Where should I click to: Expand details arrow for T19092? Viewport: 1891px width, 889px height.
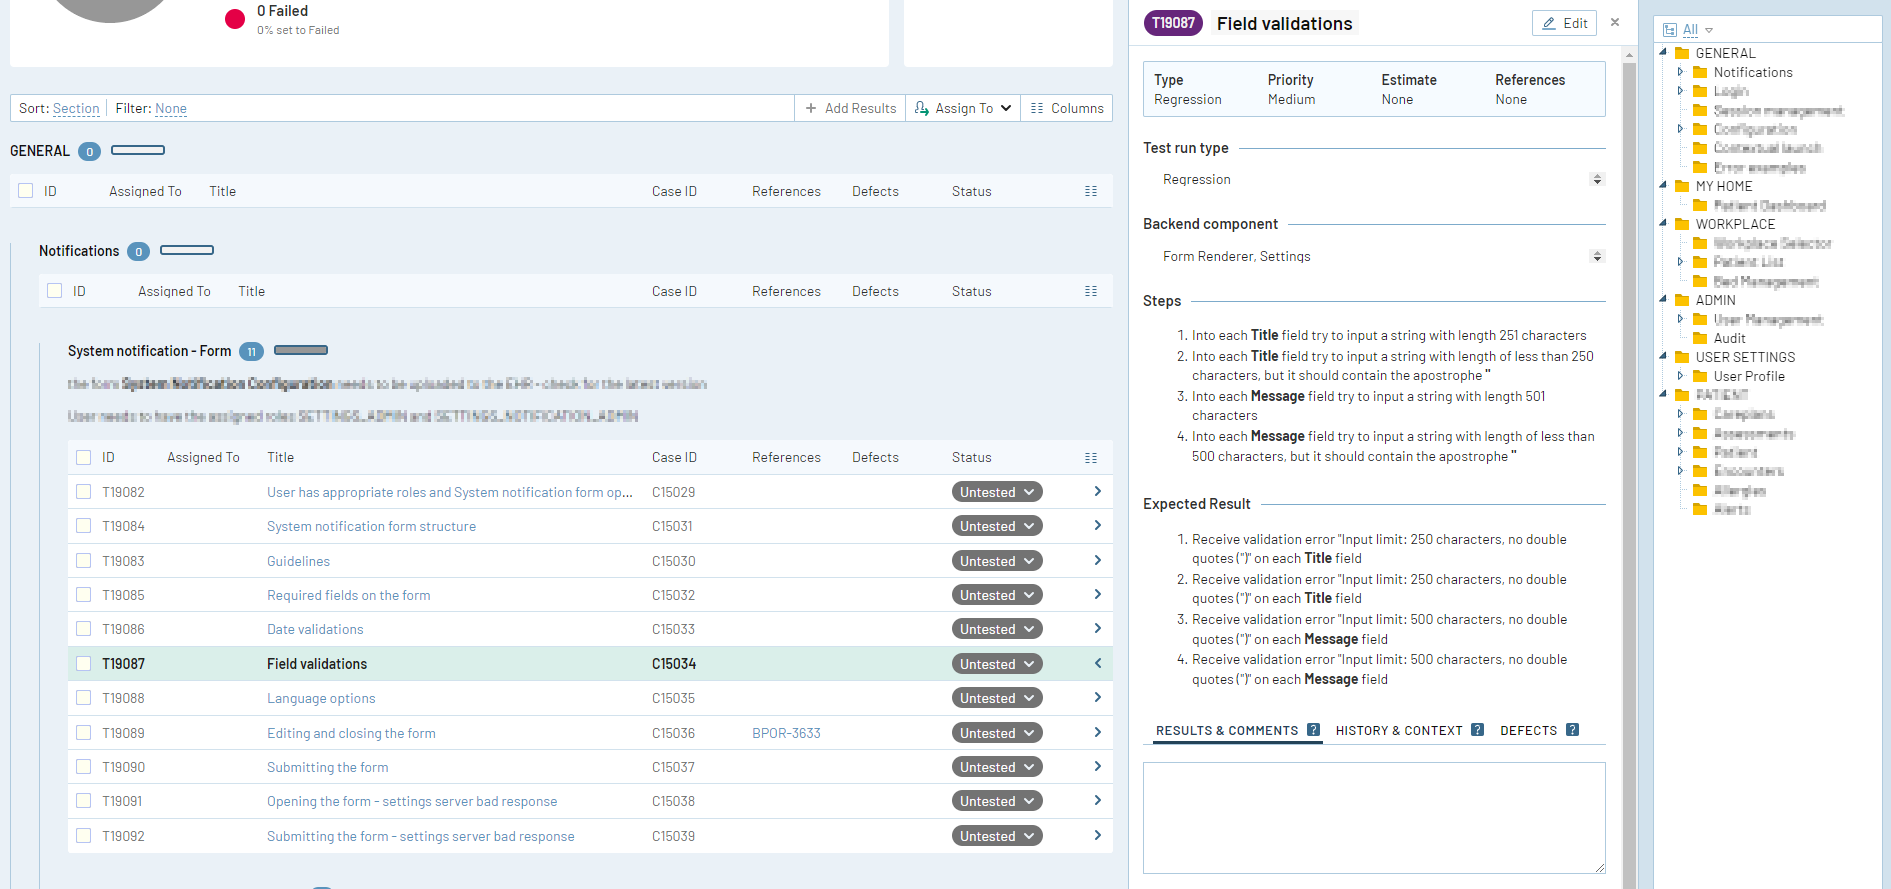1097,835
